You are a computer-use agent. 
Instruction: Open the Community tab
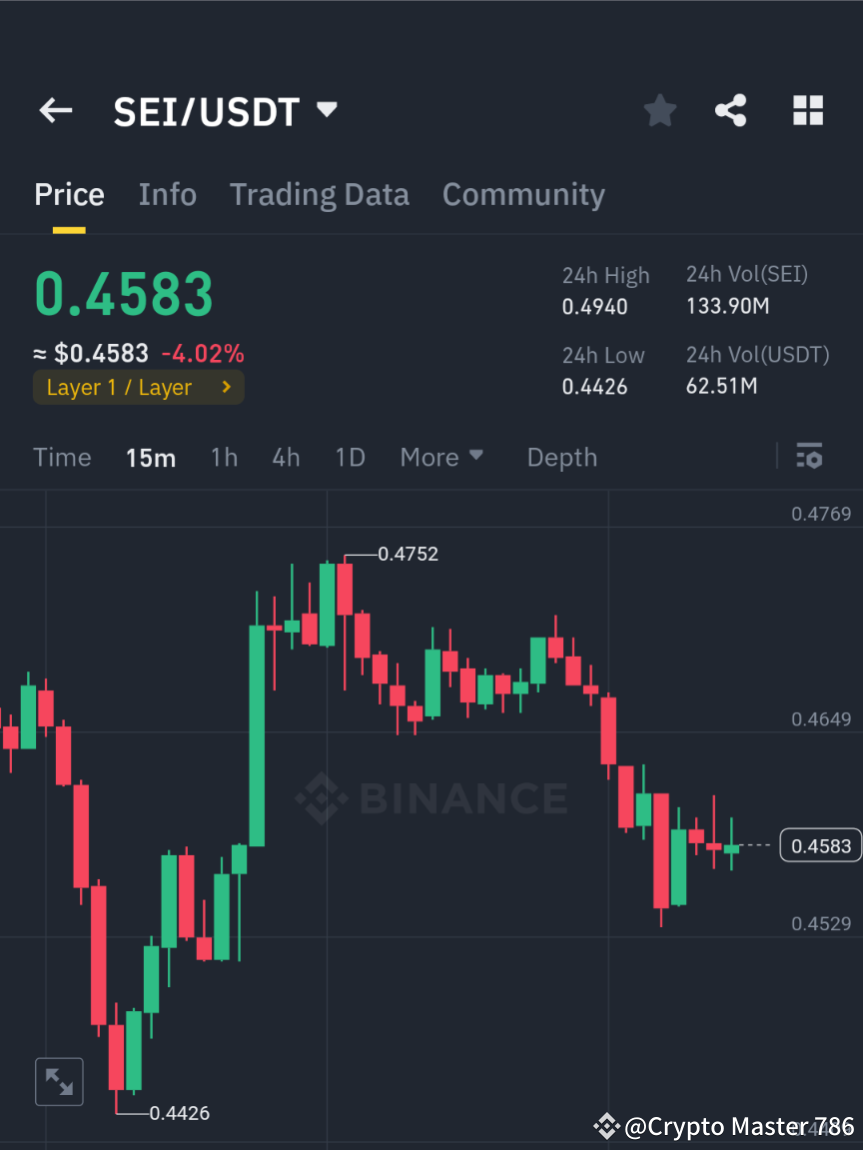coord(523,195)
